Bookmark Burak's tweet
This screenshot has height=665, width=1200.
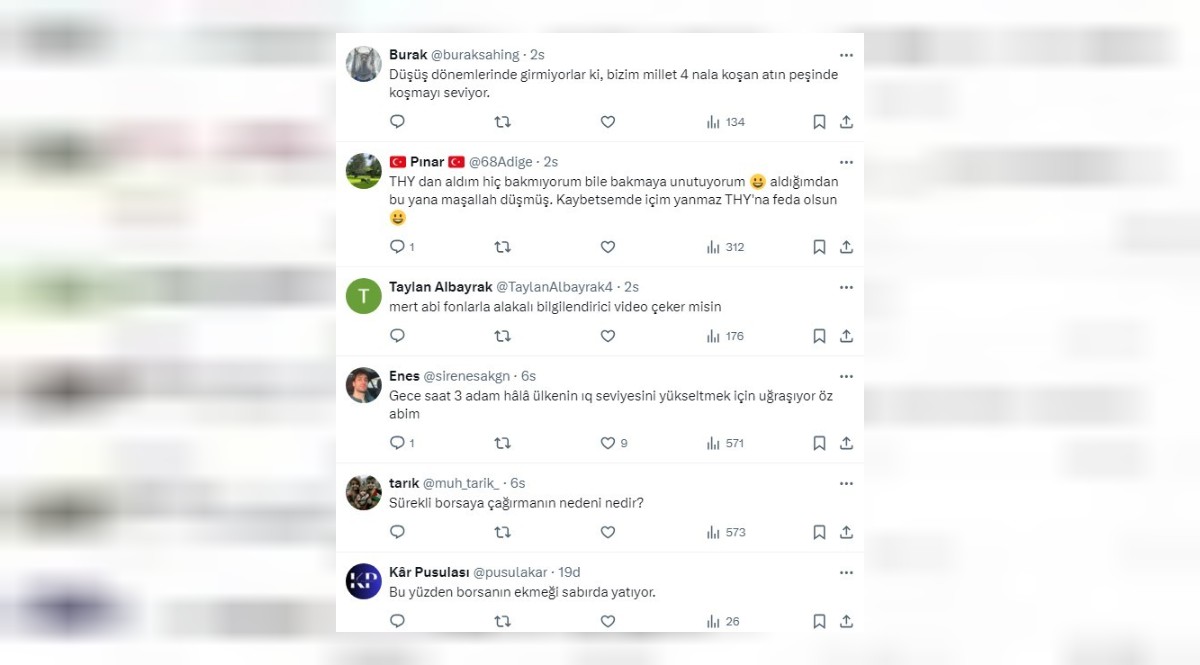(x=819, y=122)
